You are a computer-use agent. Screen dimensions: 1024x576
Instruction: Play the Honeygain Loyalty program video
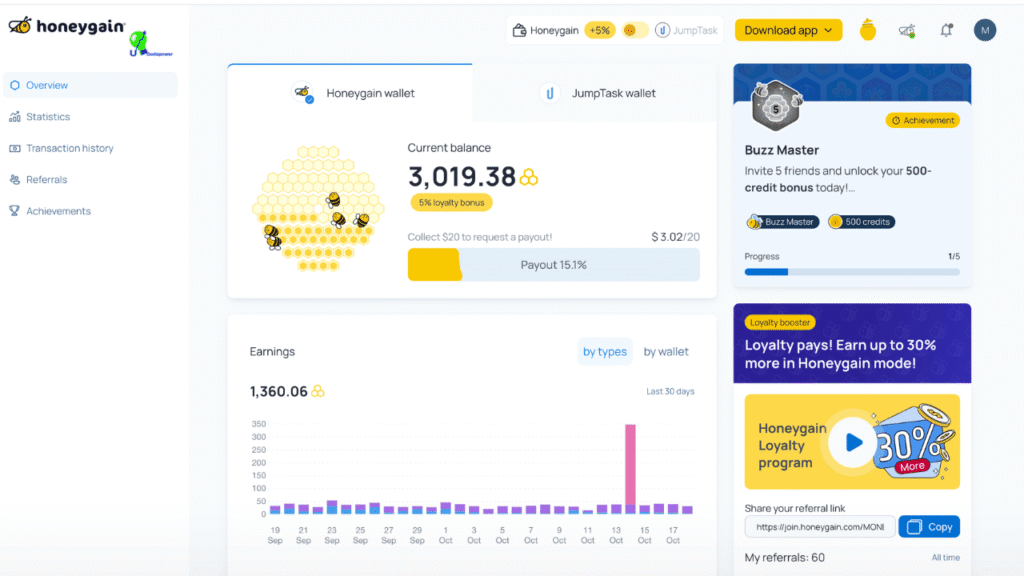click(852, 442)
